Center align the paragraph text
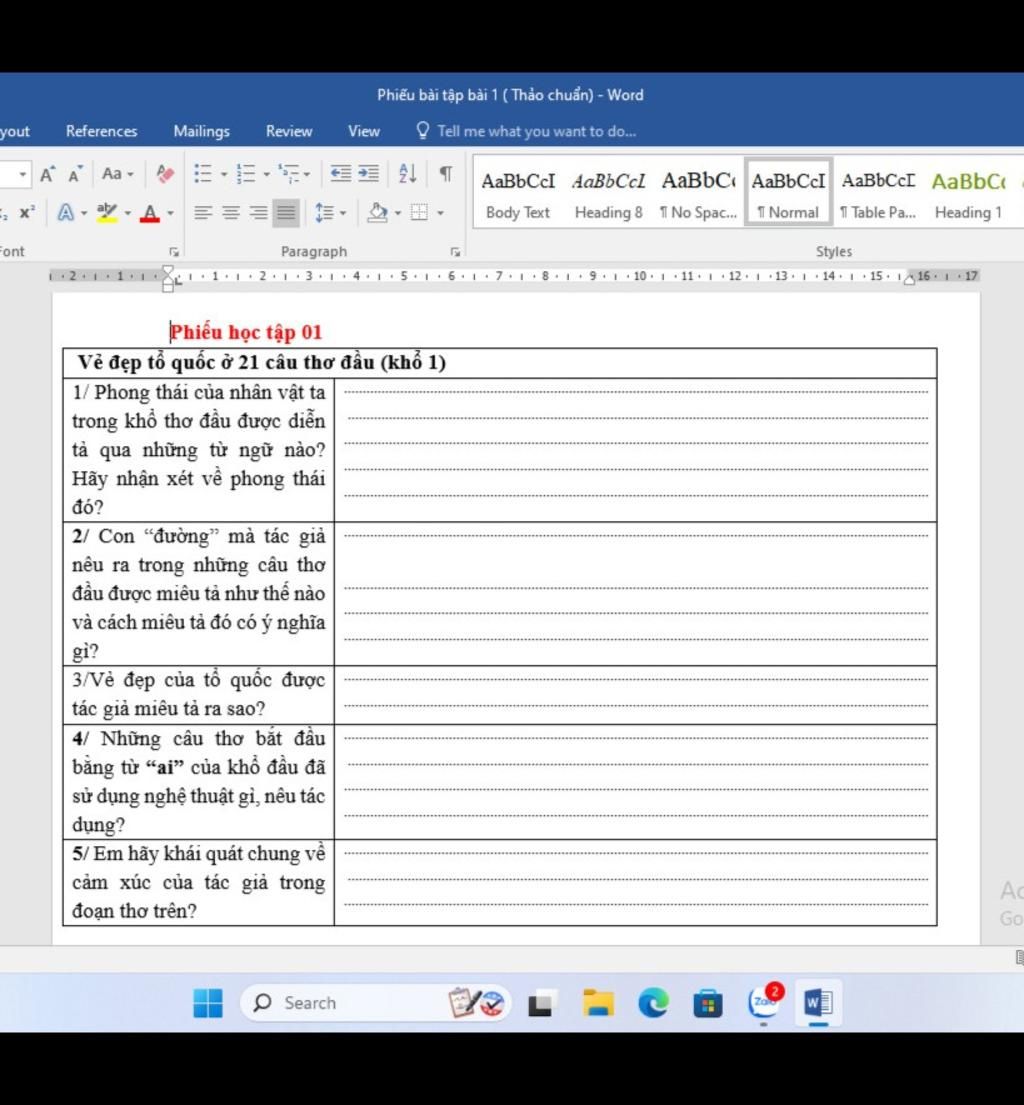Screen dimensions: 1024x1105 [231, 212]
